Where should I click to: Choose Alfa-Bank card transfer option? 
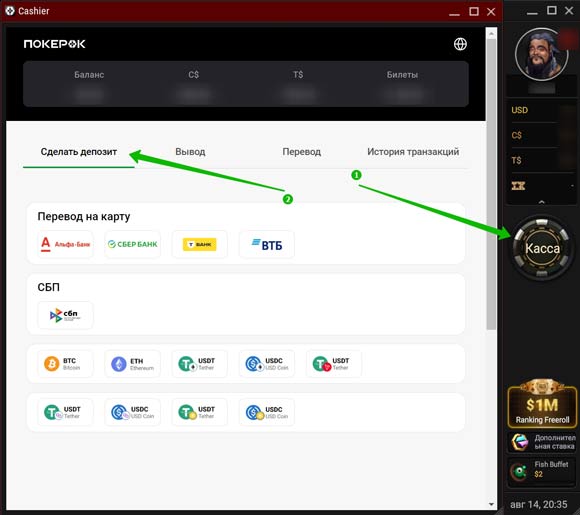pyautogui.click(x=65, y=244)
